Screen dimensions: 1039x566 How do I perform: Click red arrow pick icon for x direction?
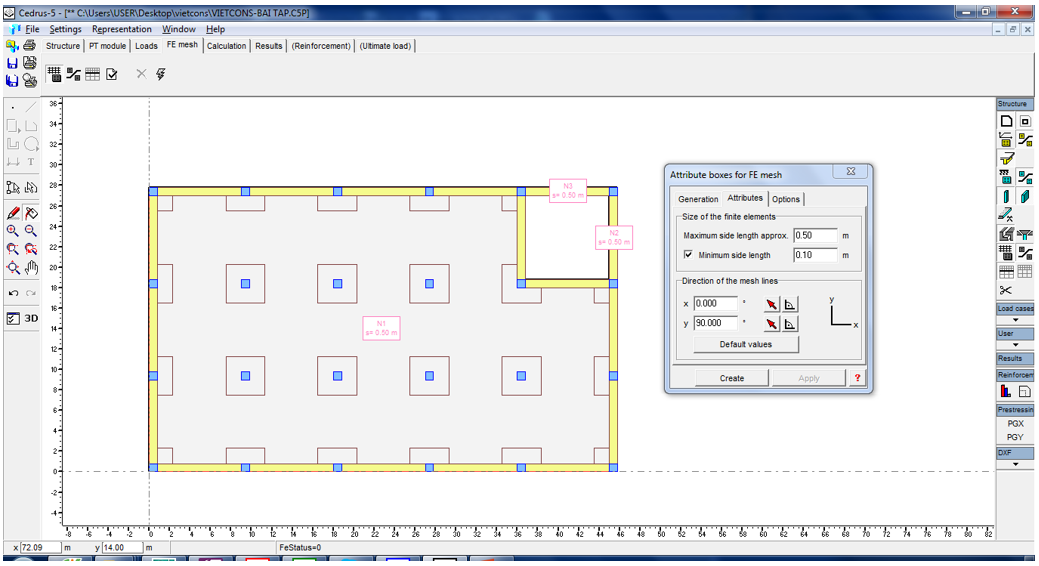(x=771, y=304)
